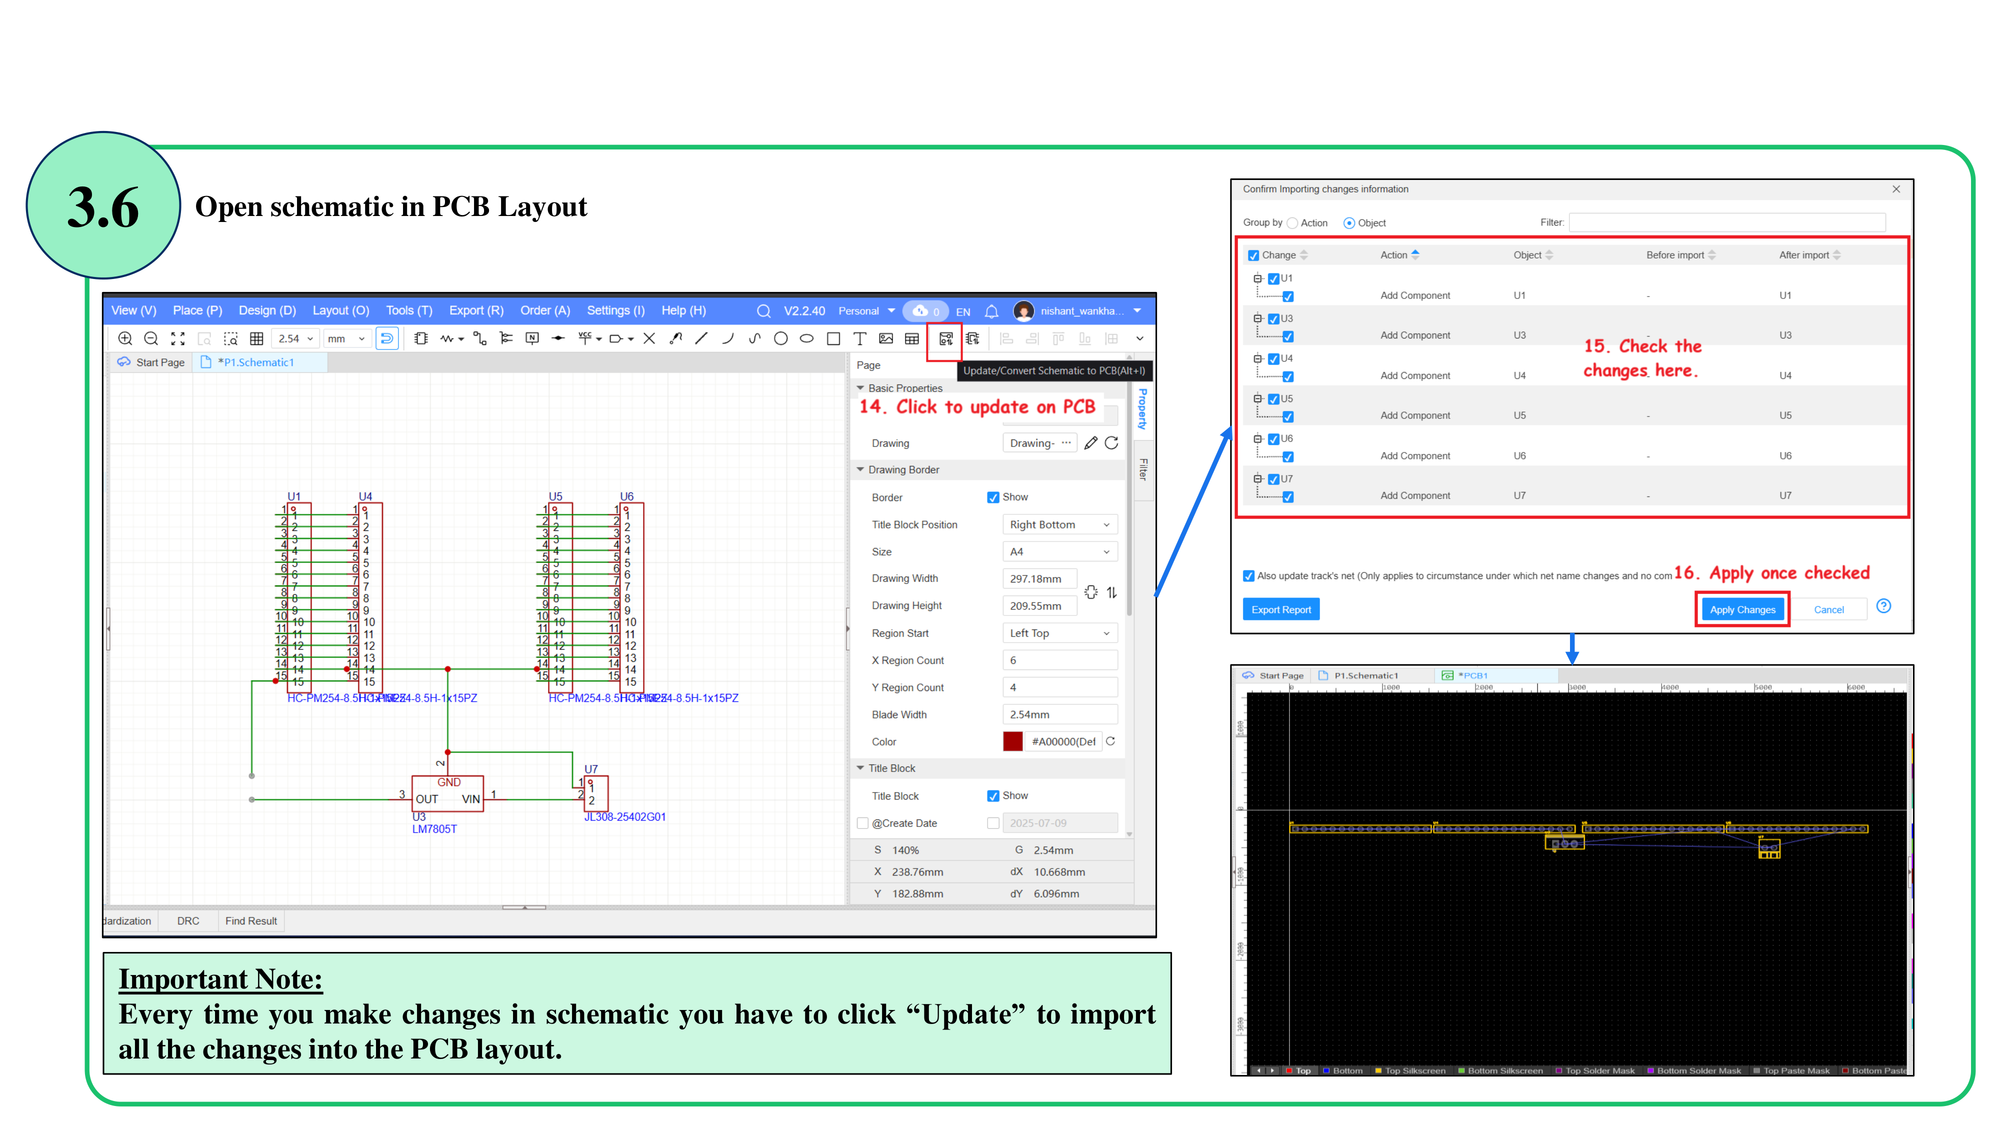
Task: Select the text tool icon
Action: pos(859,339)
